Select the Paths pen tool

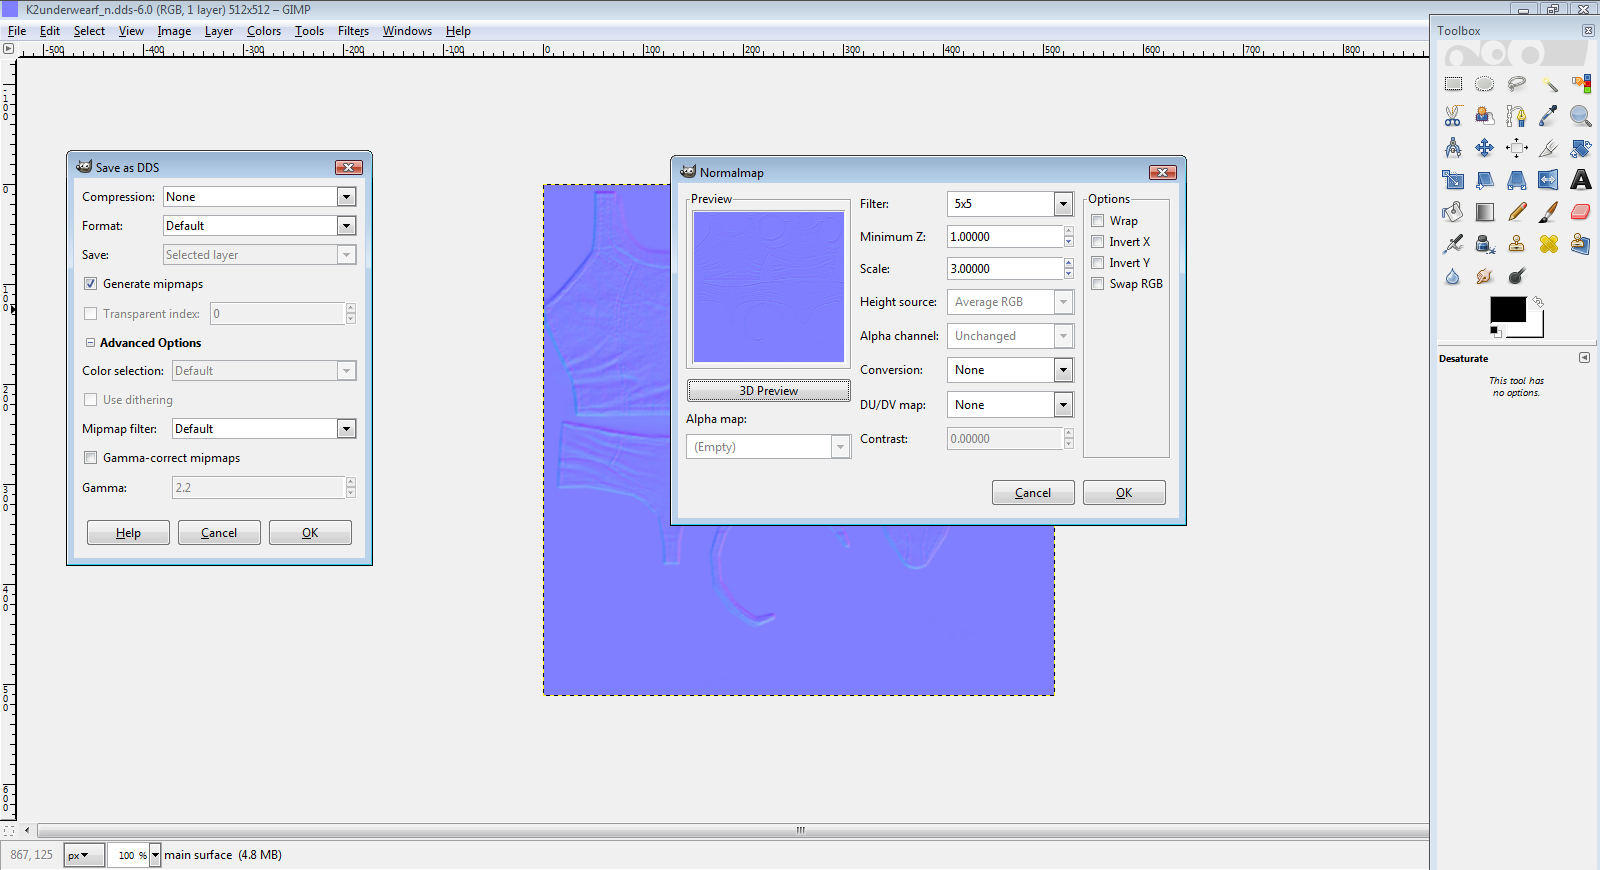coord(1517,116)
